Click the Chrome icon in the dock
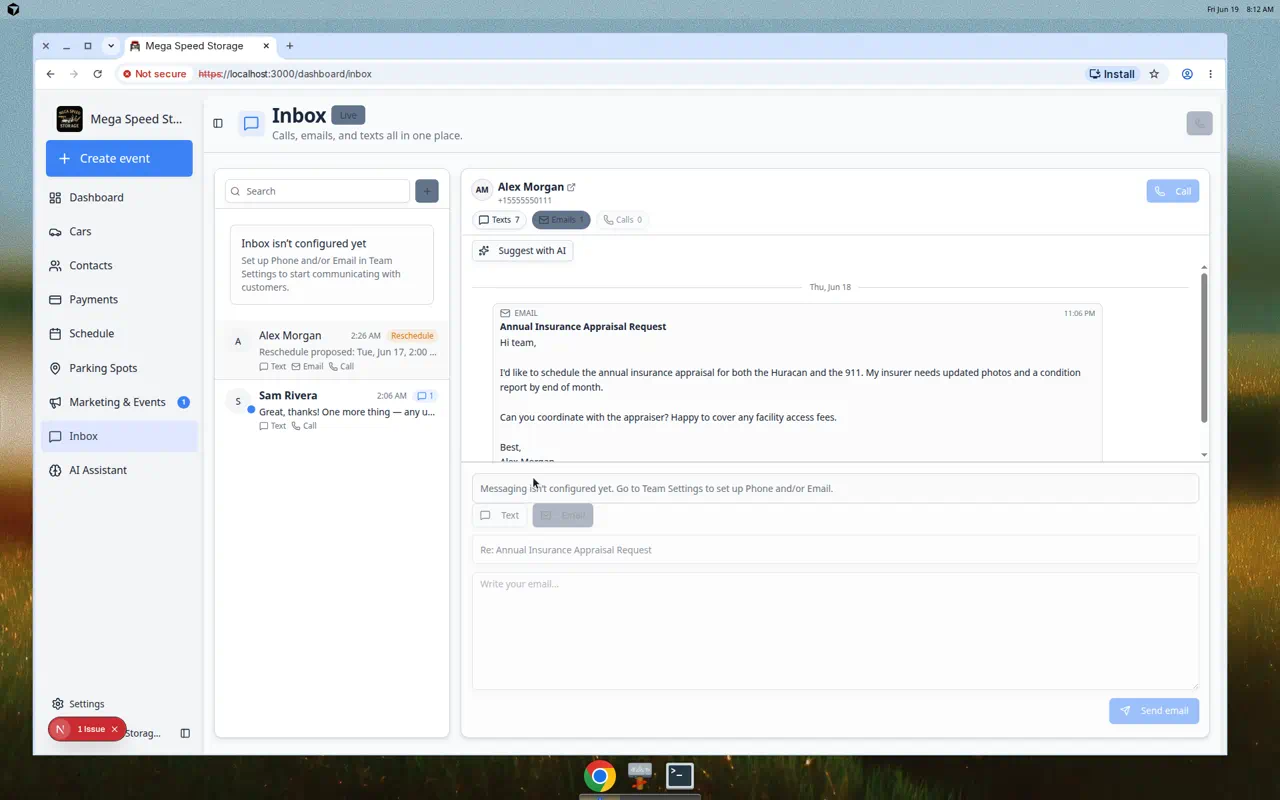 pyautogui.click(x=600, y=776)
